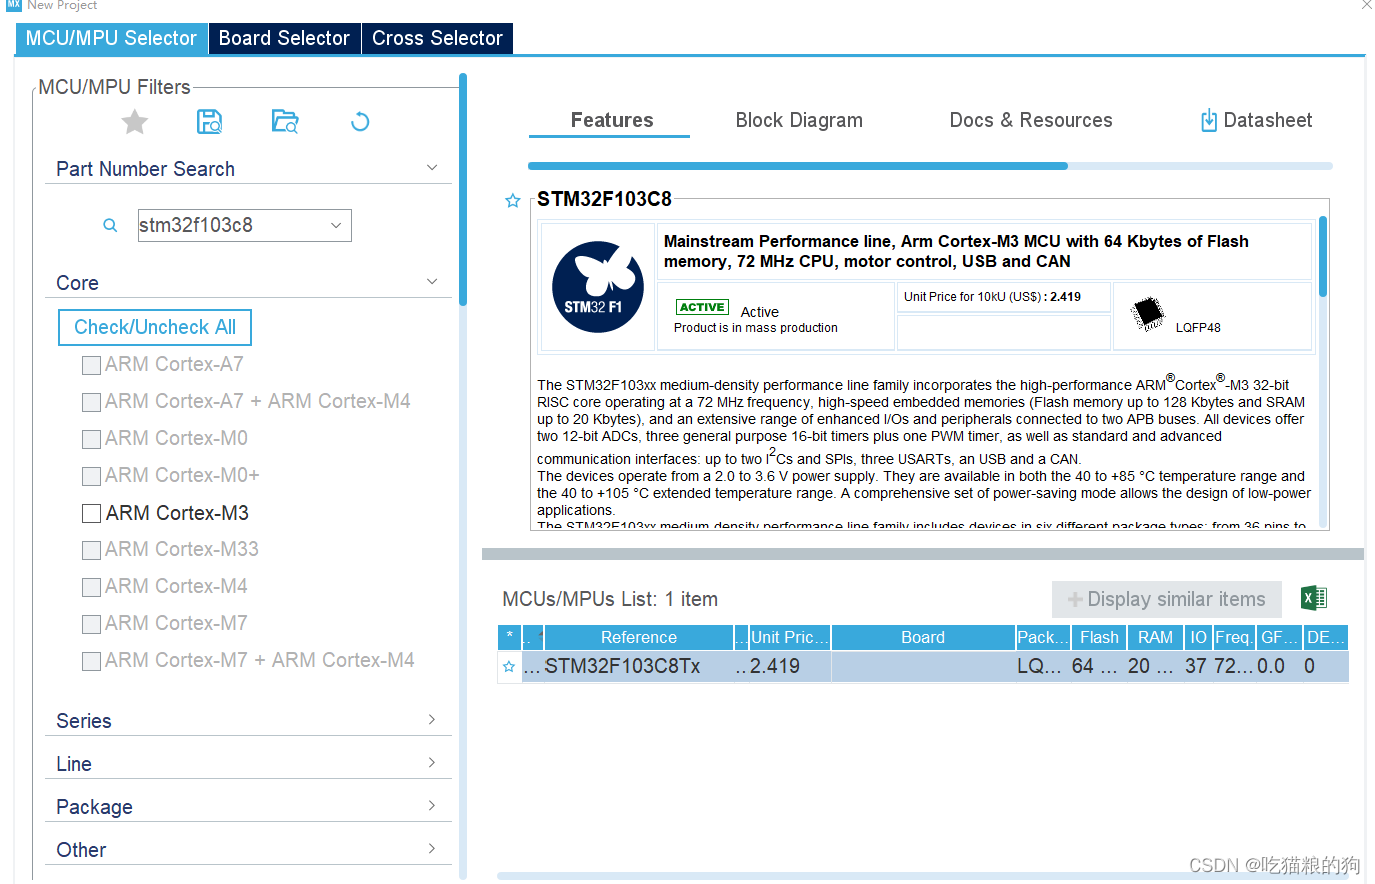The width and height of the screenshot is (1375, 884).
Task: Reset all filters refresh icon
Action: (x=360, y=122)
